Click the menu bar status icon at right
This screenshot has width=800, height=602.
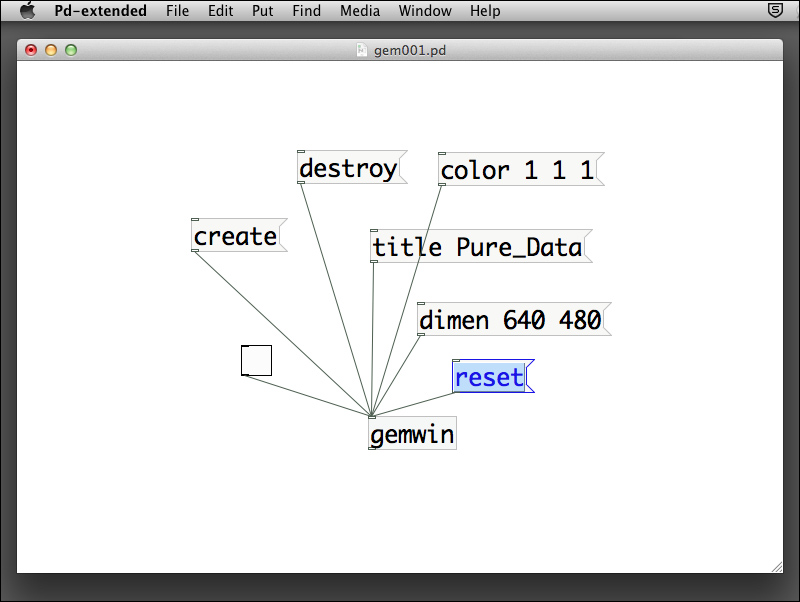coord(775,10)
